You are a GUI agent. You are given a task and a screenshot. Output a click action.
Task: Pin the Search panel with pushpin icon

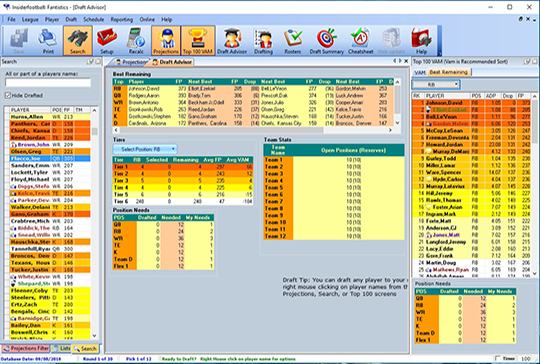[x=90, y=62]
